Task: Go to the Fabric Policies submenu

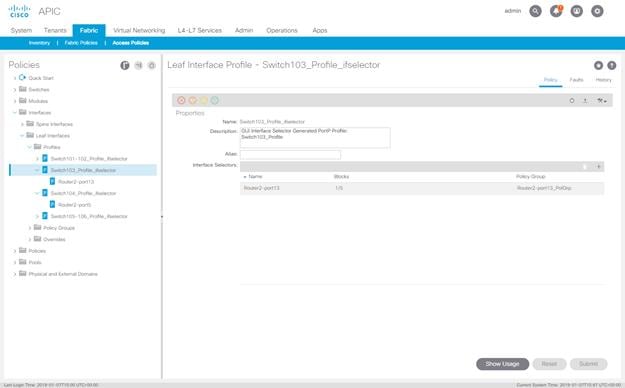Action: [81, 43]
